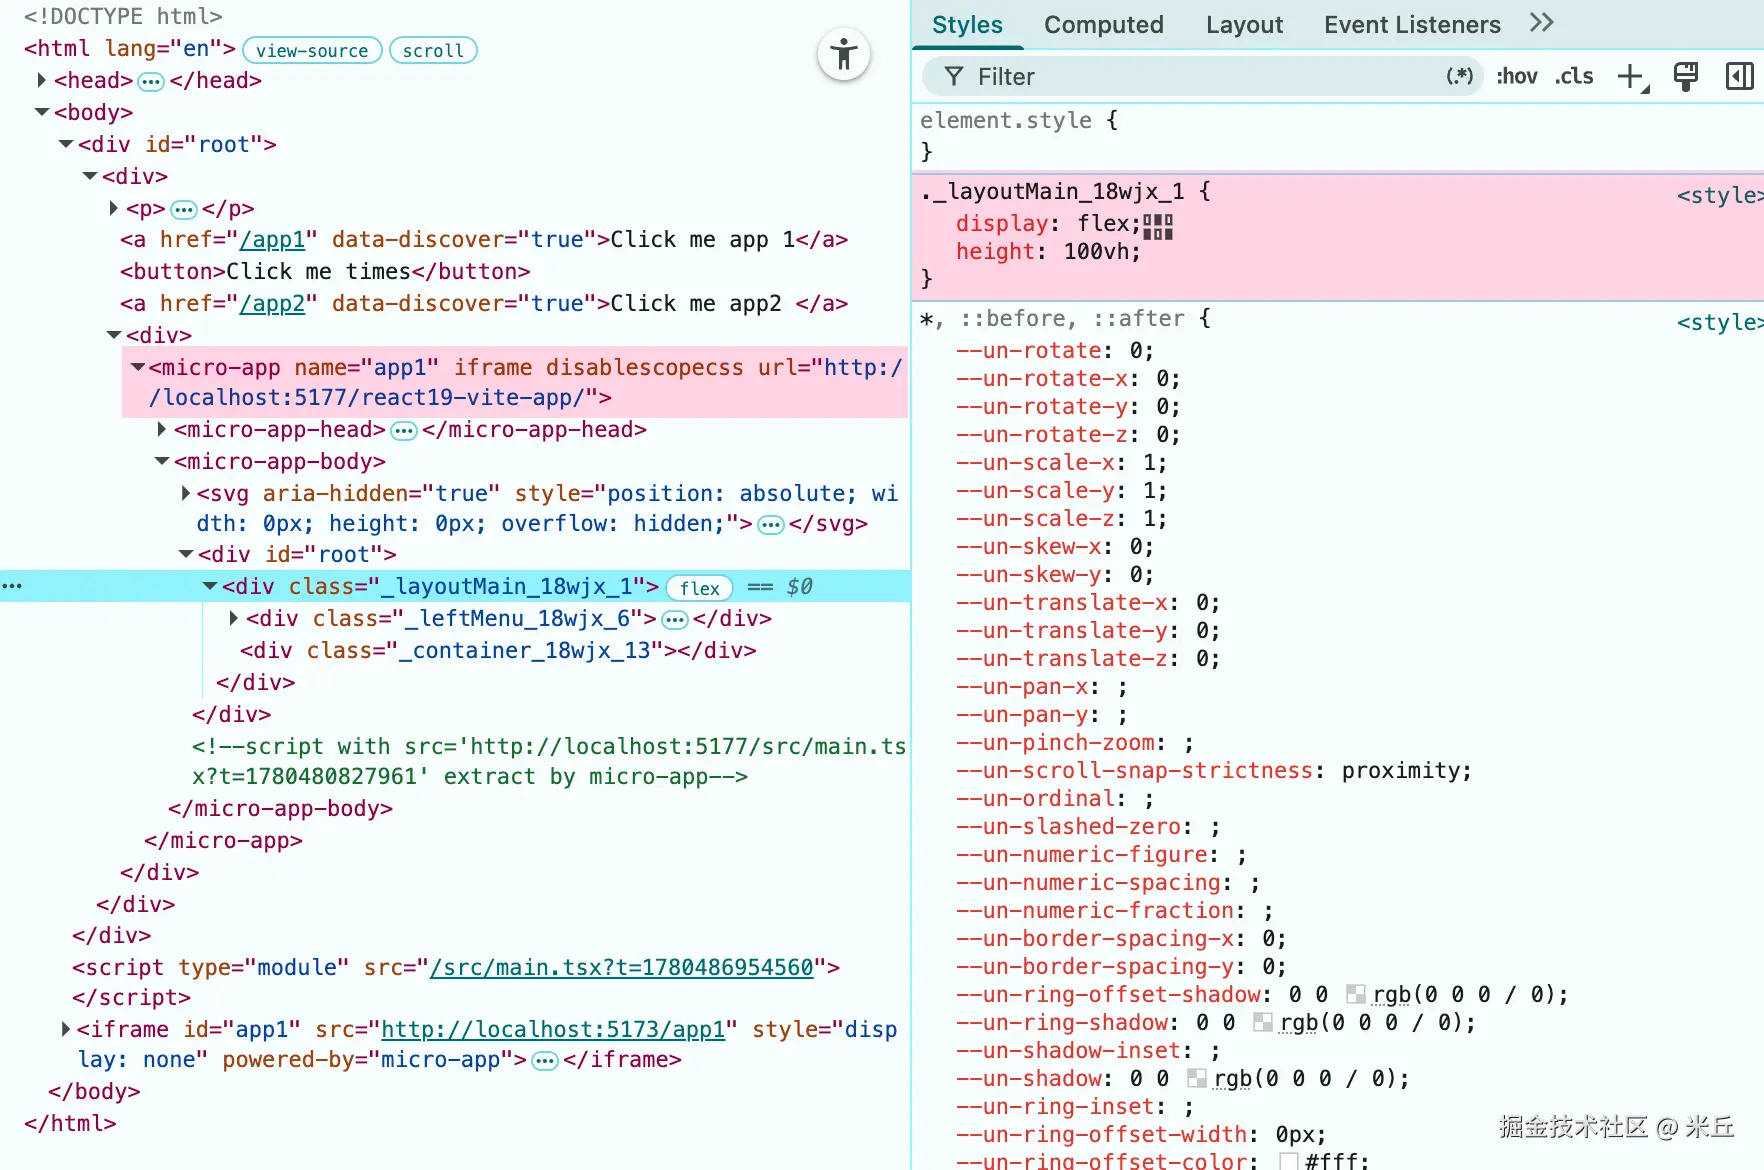
Task: Open color swatch for --un-ring-shadow
Action: (x=1263, y=1022)
